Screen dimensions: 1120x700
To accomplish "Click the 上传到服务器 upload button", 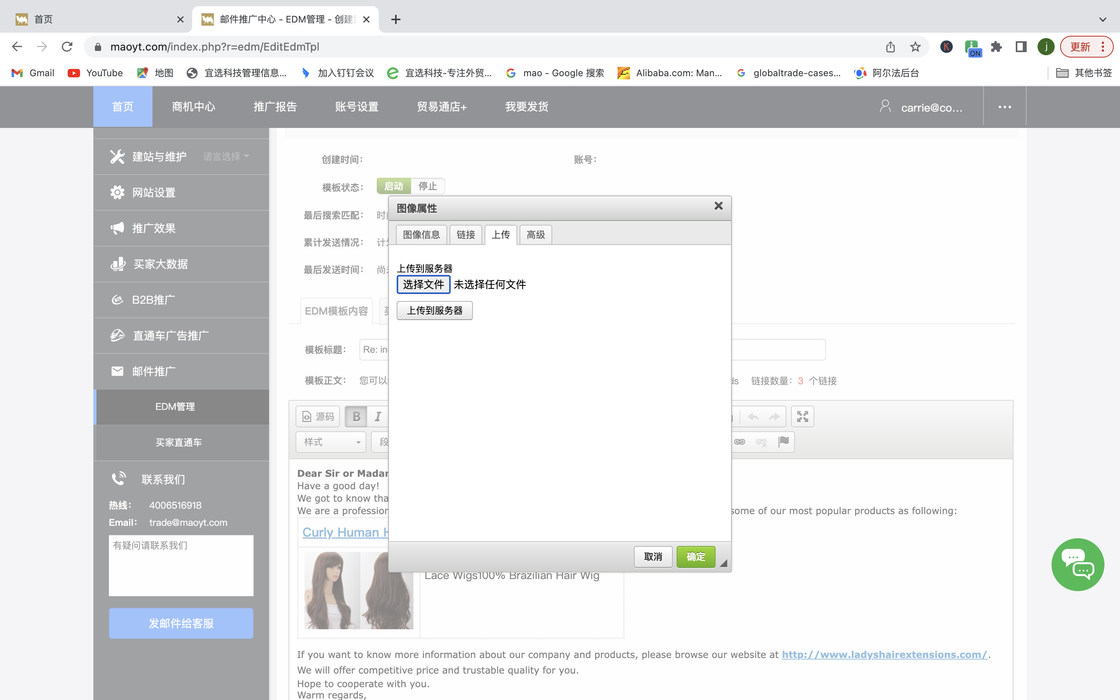I will pyautogui.click(x=434, y=311).
